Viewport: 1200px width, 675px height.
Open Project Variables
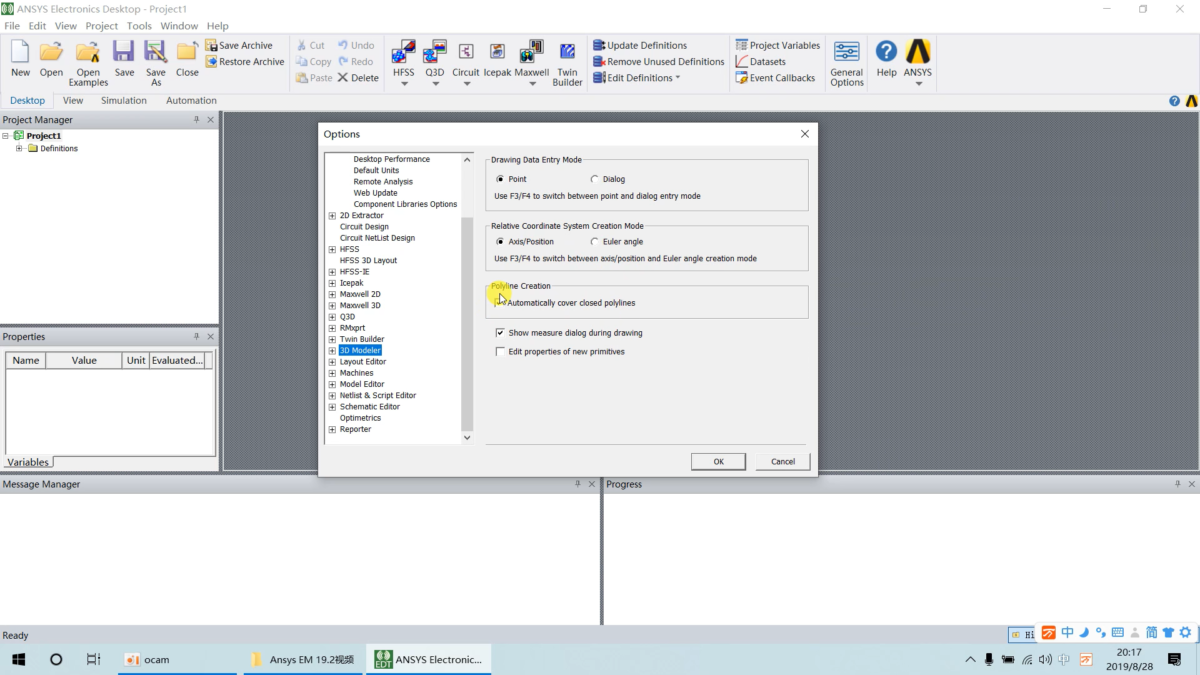pos(778,45)
